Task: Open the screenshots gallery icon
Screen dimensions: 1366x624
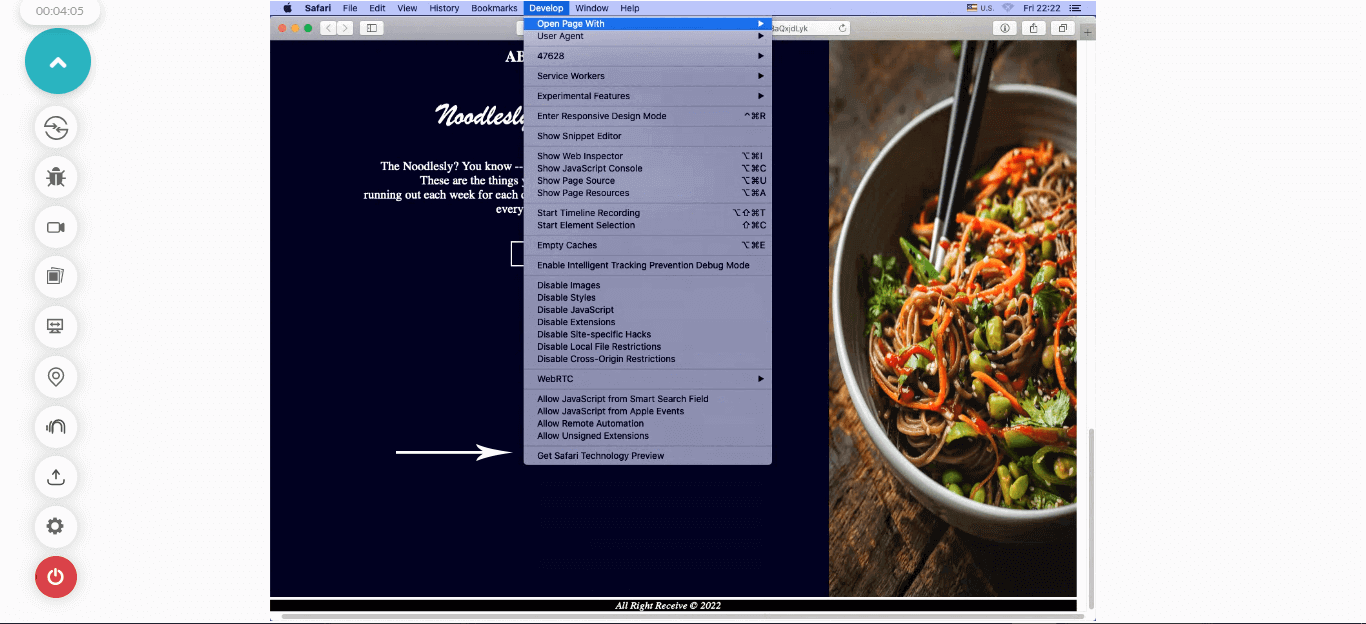Action: click(56, 277)
